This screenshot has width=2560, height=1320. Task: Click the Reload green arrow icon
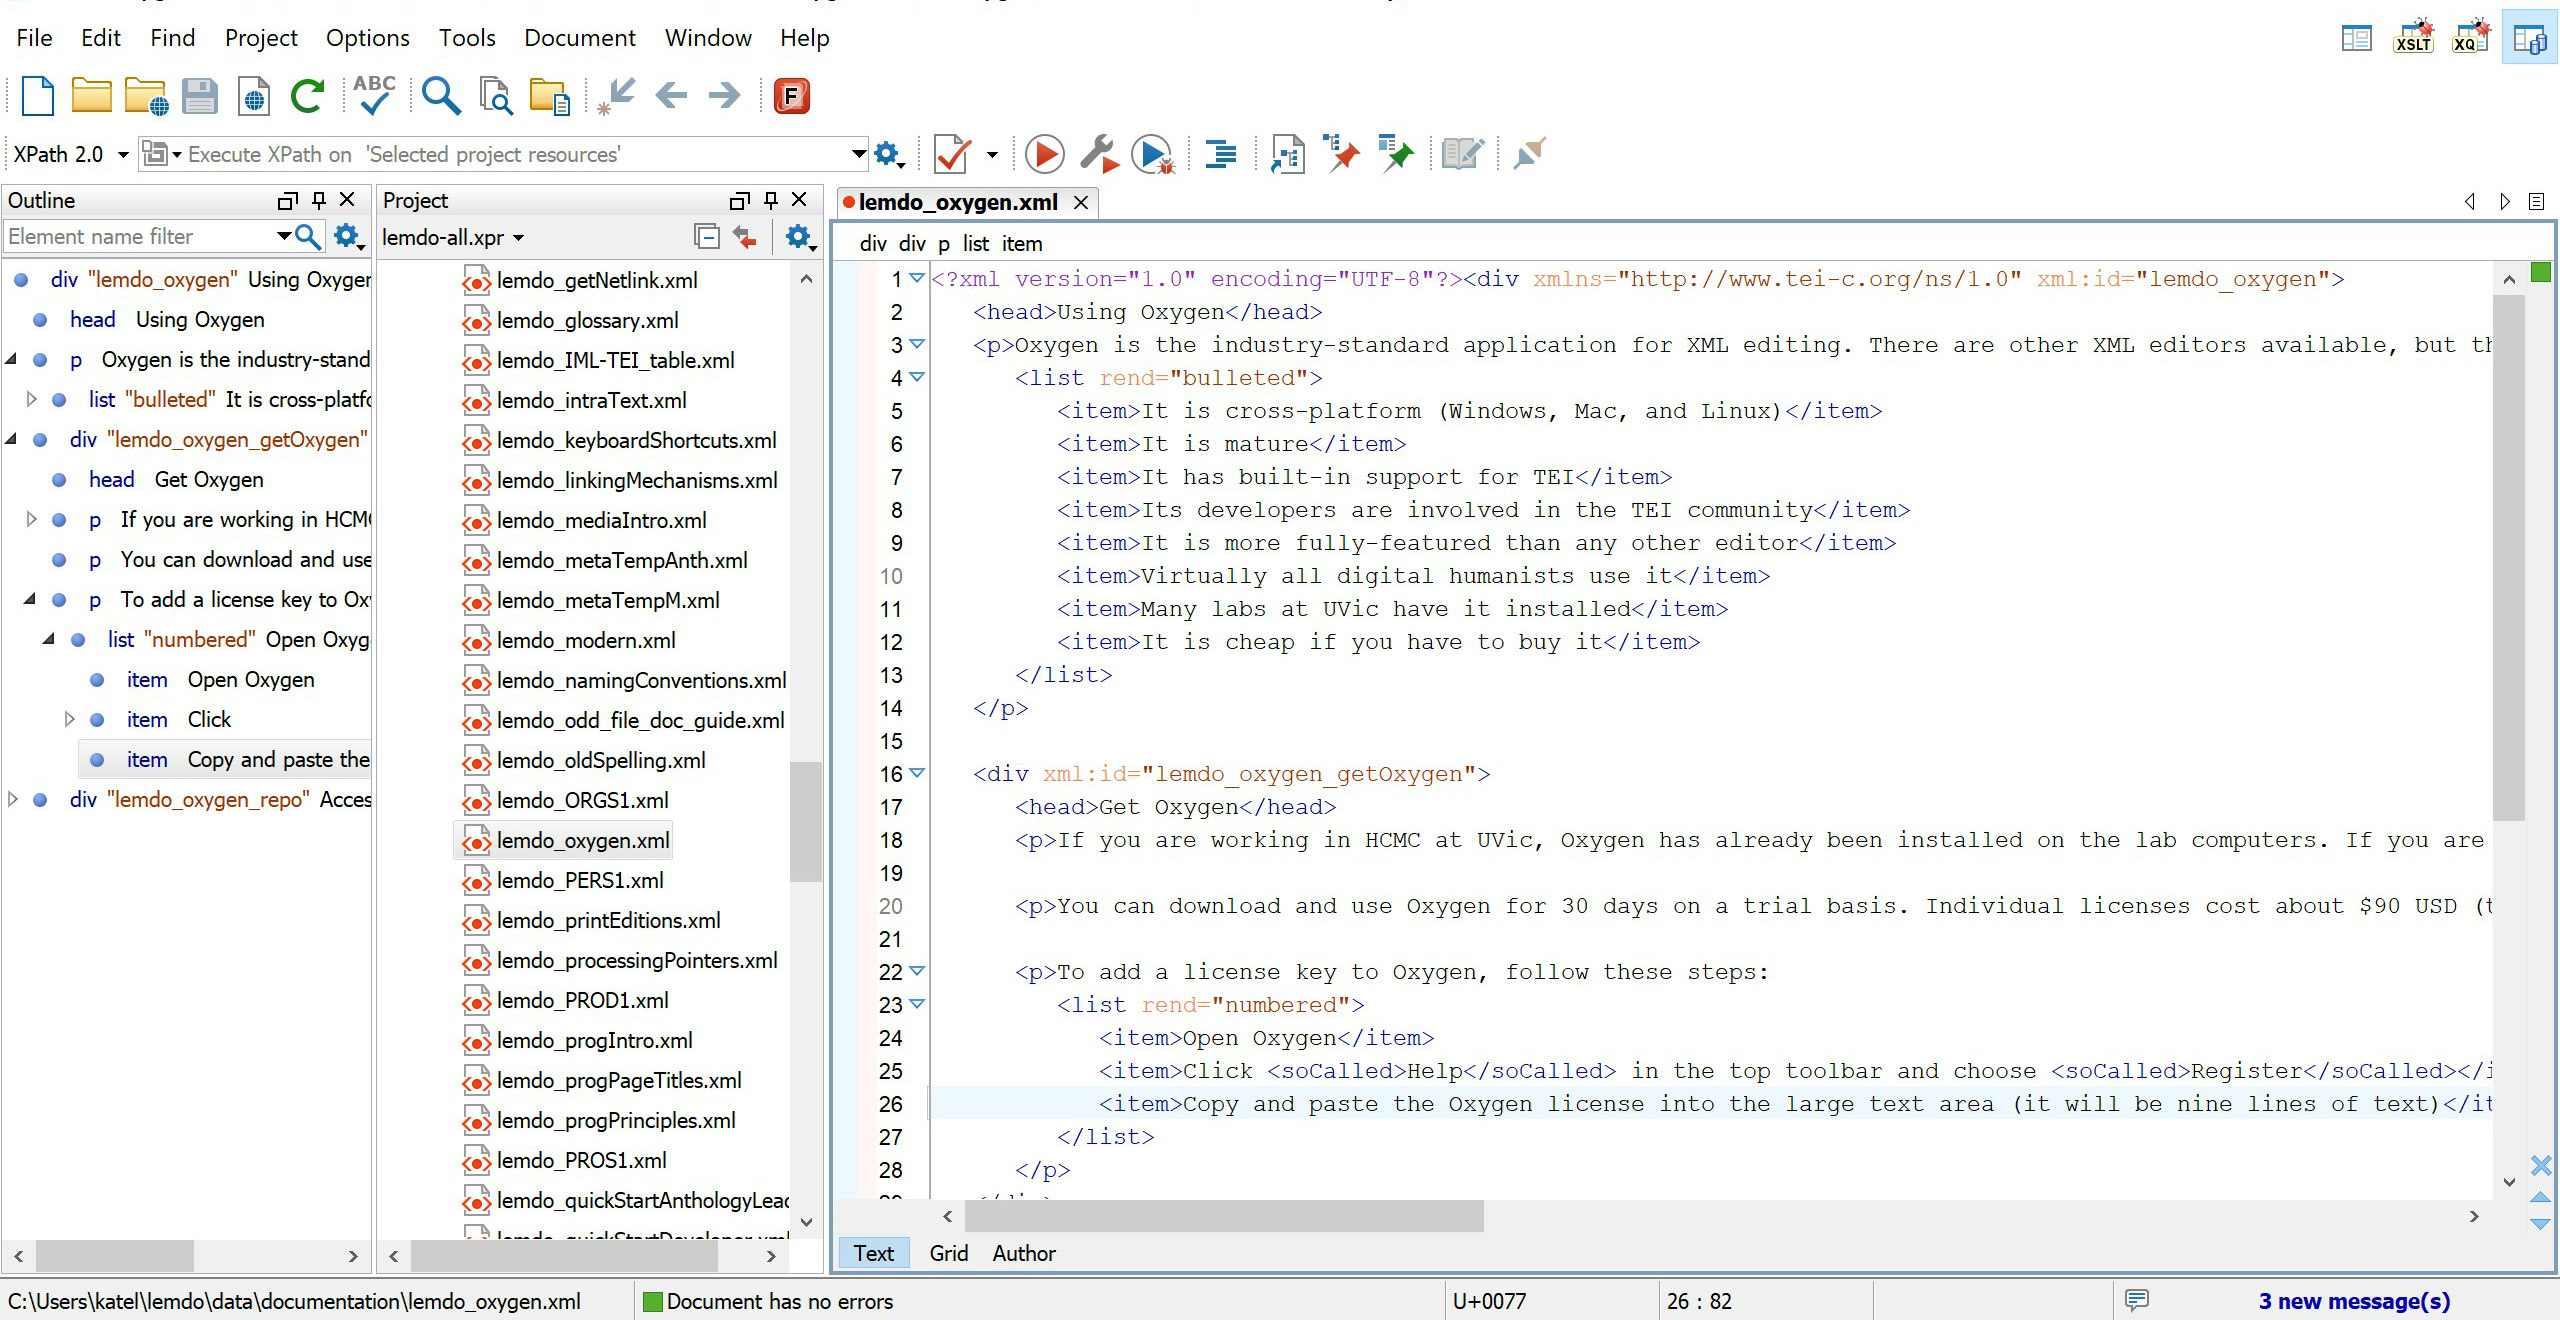[307, 96]
